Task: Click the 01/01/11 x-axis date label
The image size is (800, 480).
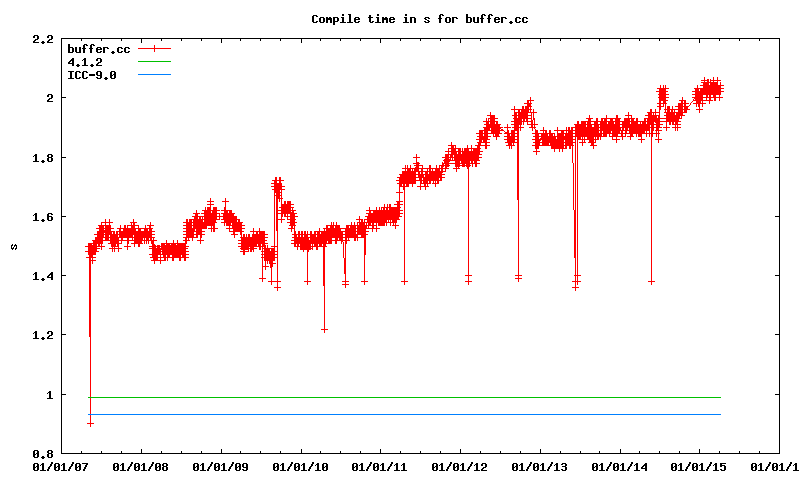Action: (x=380, y=466)
